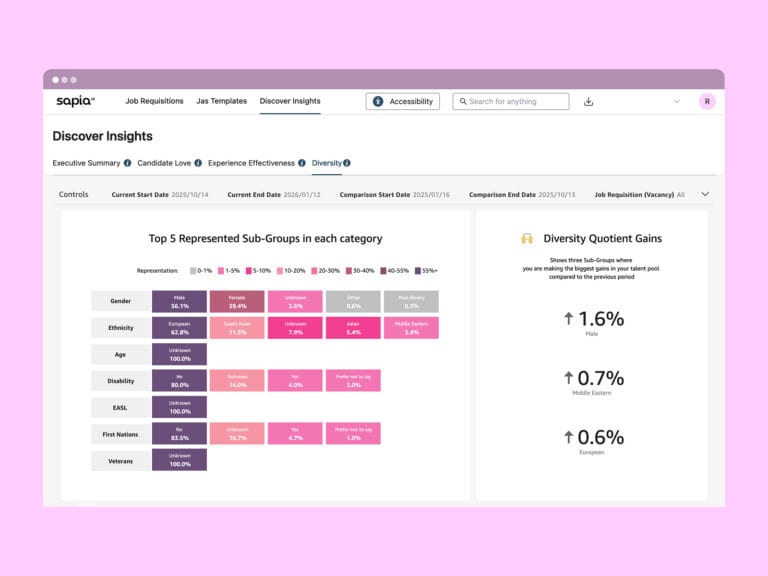Open Job Requisitions menu item
Image resolution: width=768 pixels, height=576 pixels.
point(154,101)
